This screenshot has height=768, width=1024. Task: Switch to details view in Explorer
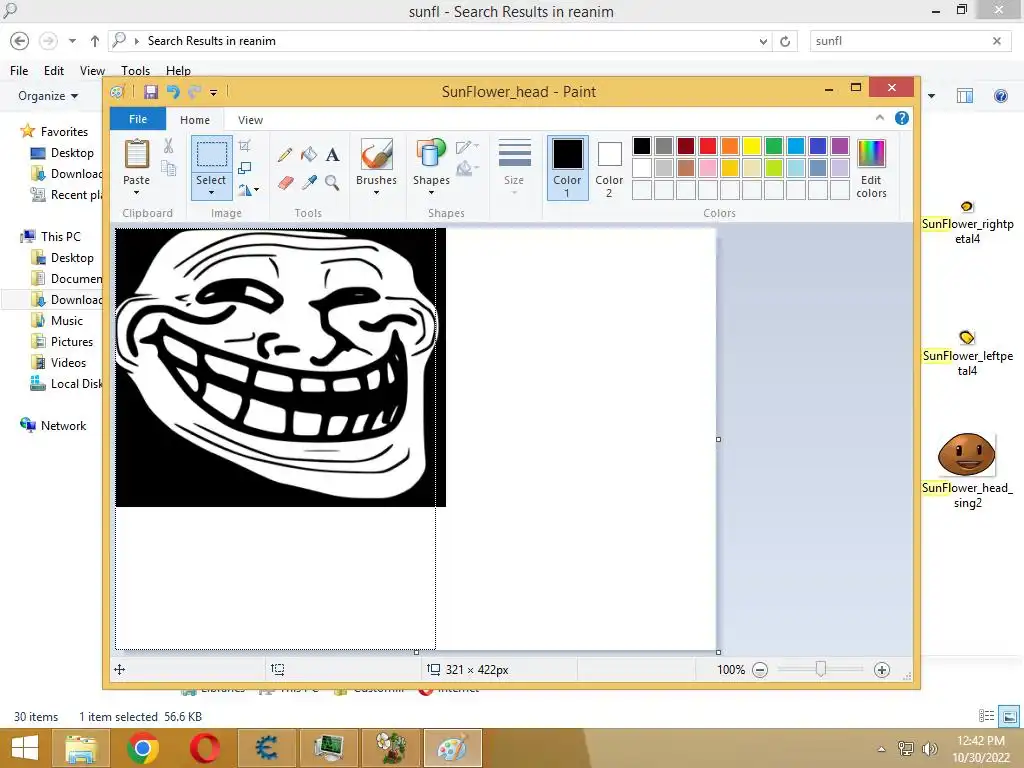point(987,716)
